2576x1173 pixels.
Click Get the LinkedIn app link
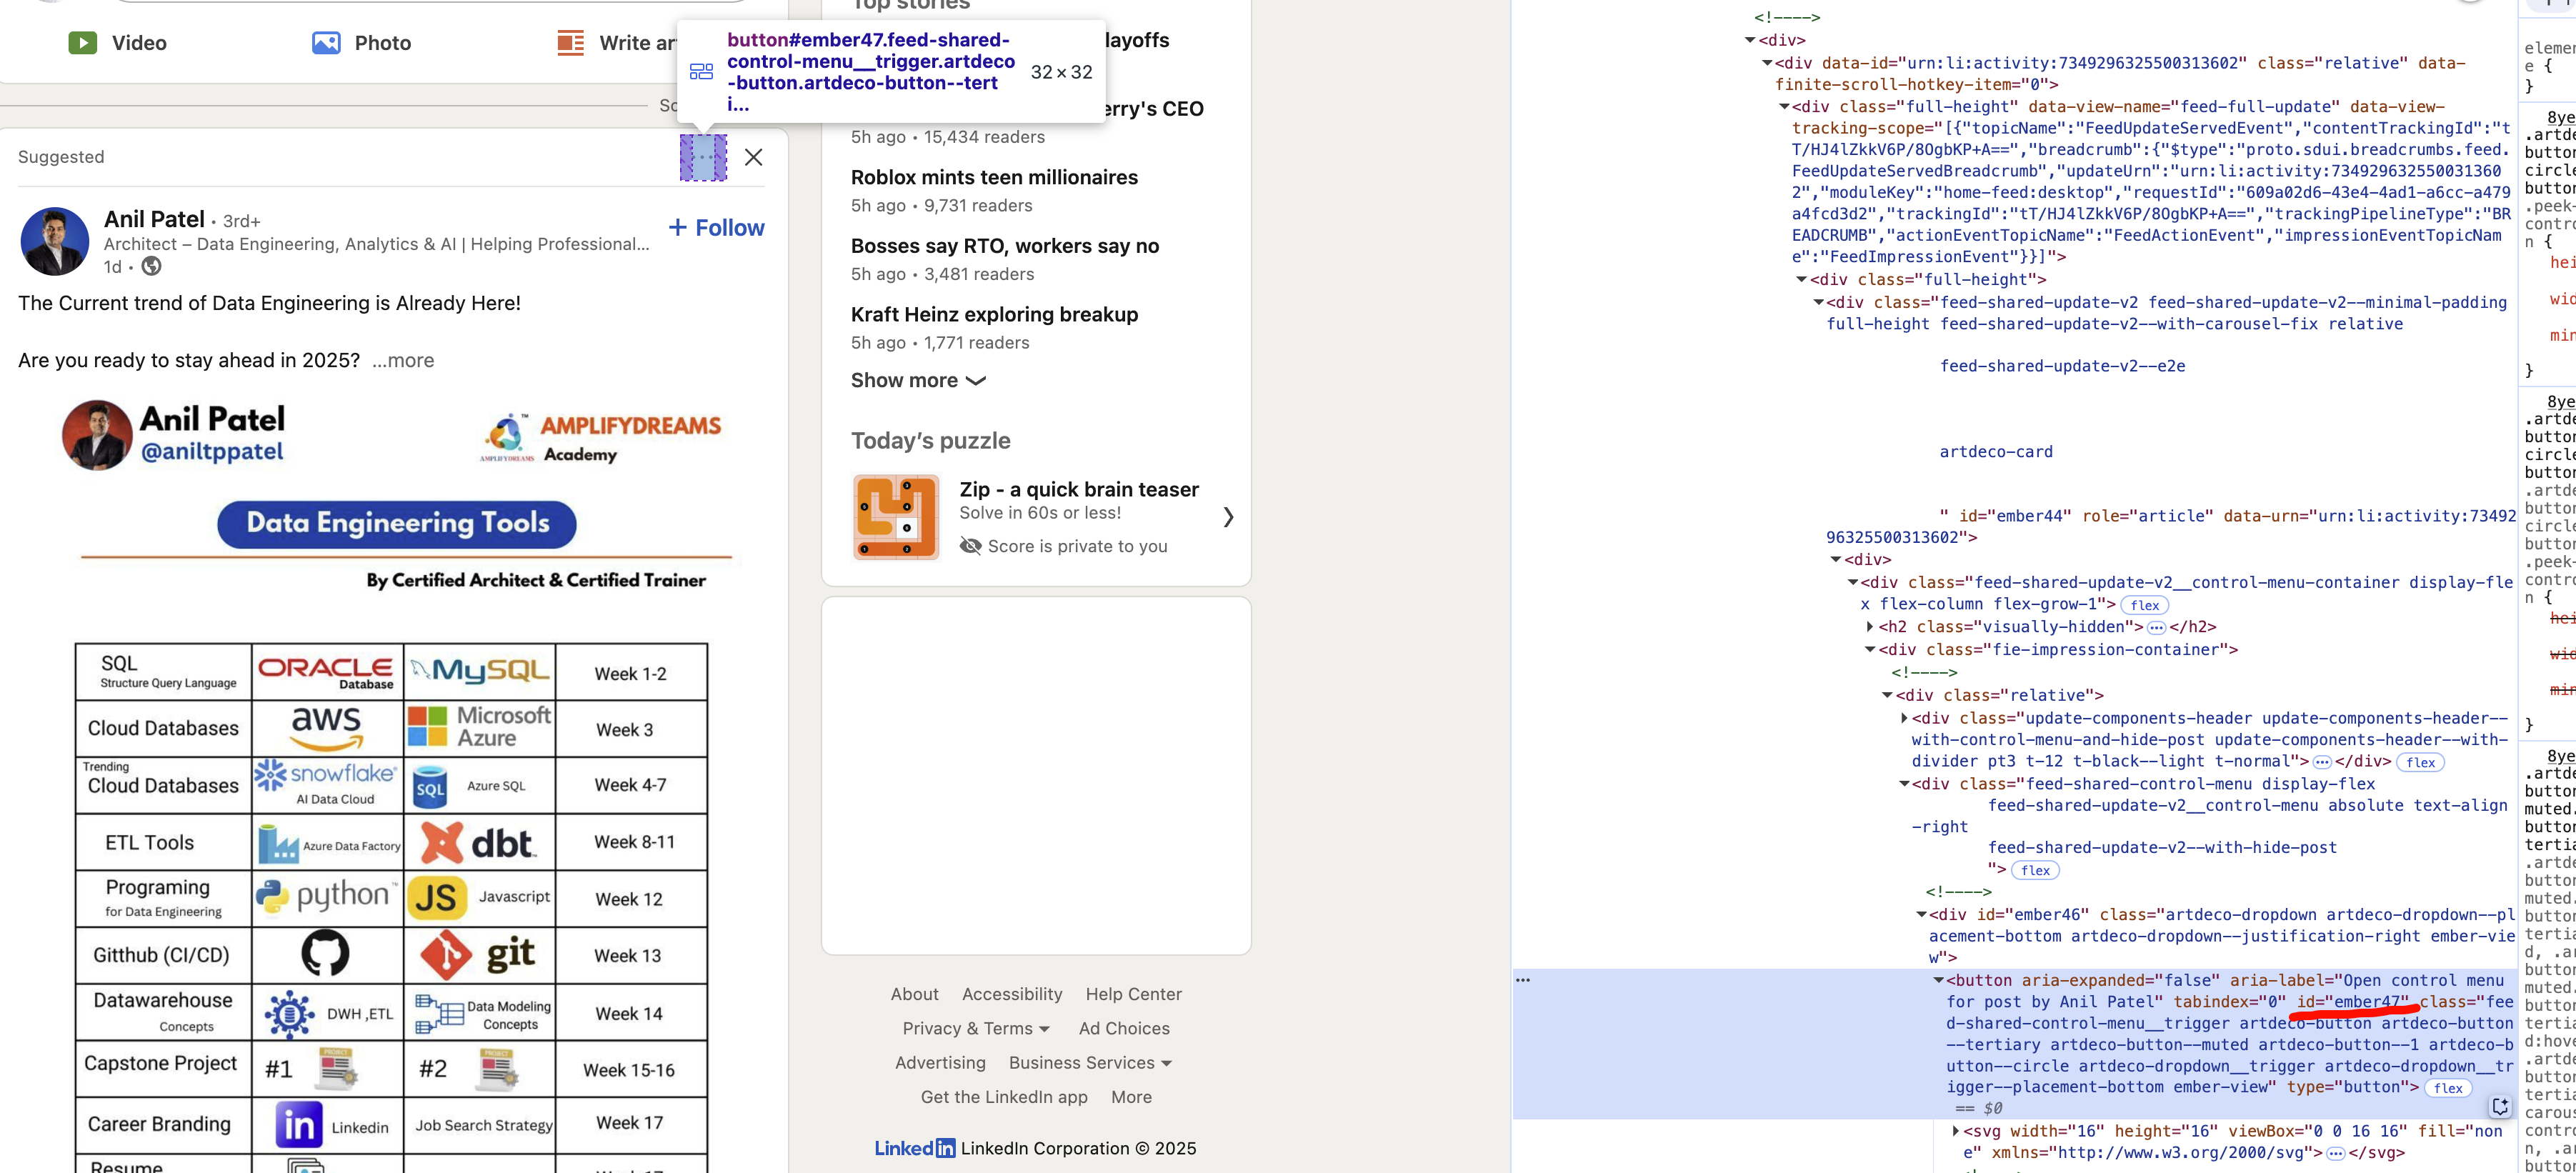click(x=1004, y=1097)
